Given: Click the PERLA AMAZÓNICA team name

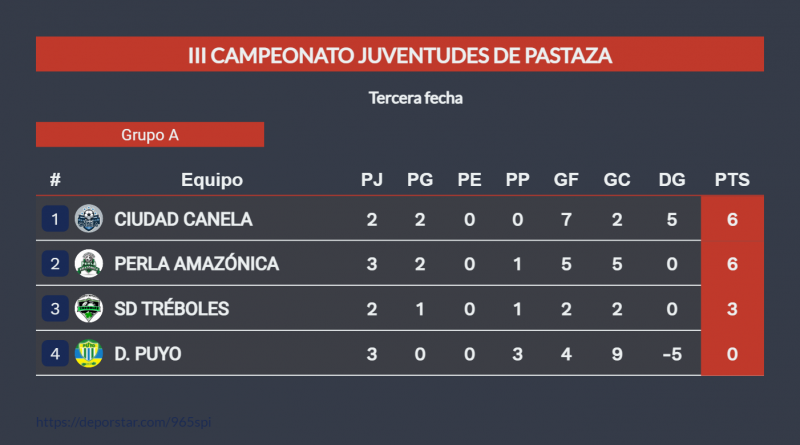Looking at the screenshot, I should point(196,264).
